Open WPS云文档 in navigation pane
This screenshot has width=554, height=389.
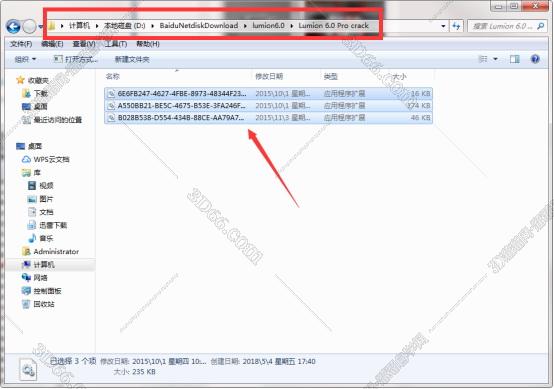pos(52,160)
